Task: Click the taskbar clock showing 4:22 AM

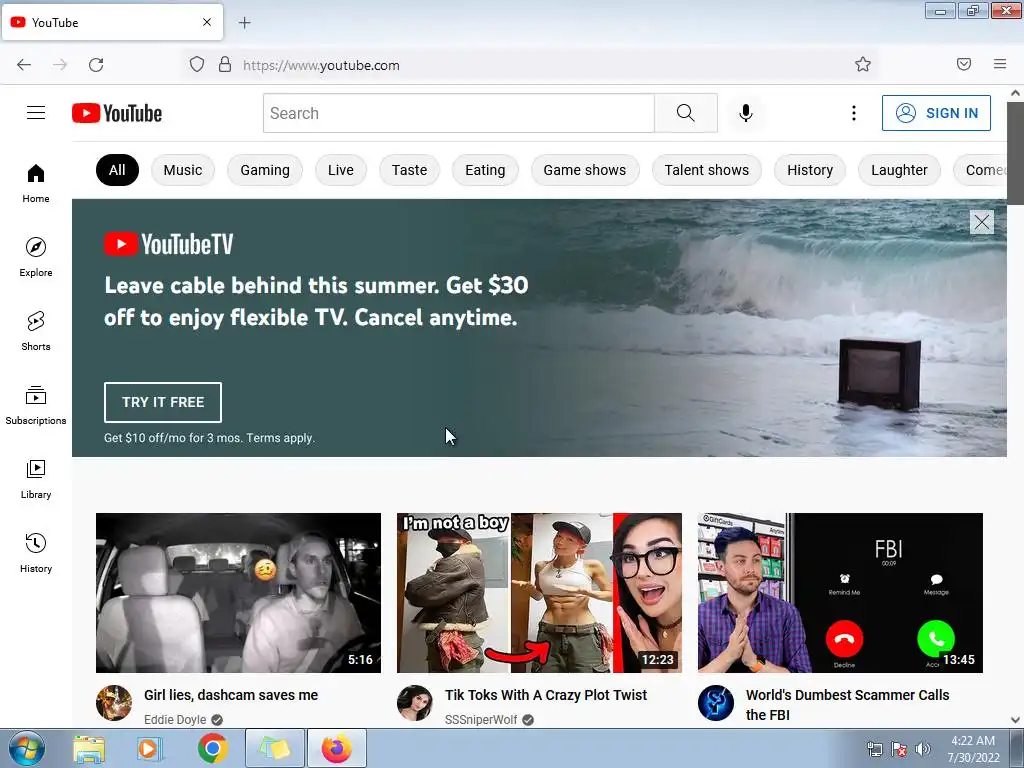Action: [973, 749]
